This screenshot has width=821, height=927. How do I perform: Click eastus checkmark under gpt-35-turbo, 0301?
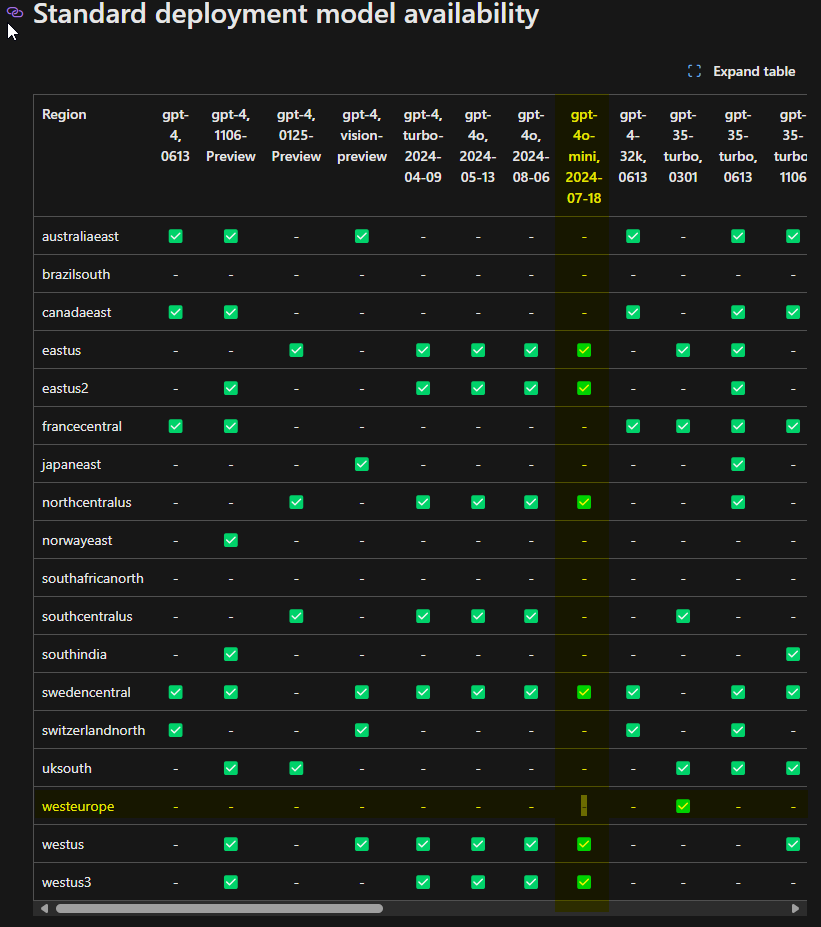pyautogui.click(x=683, y=351)
